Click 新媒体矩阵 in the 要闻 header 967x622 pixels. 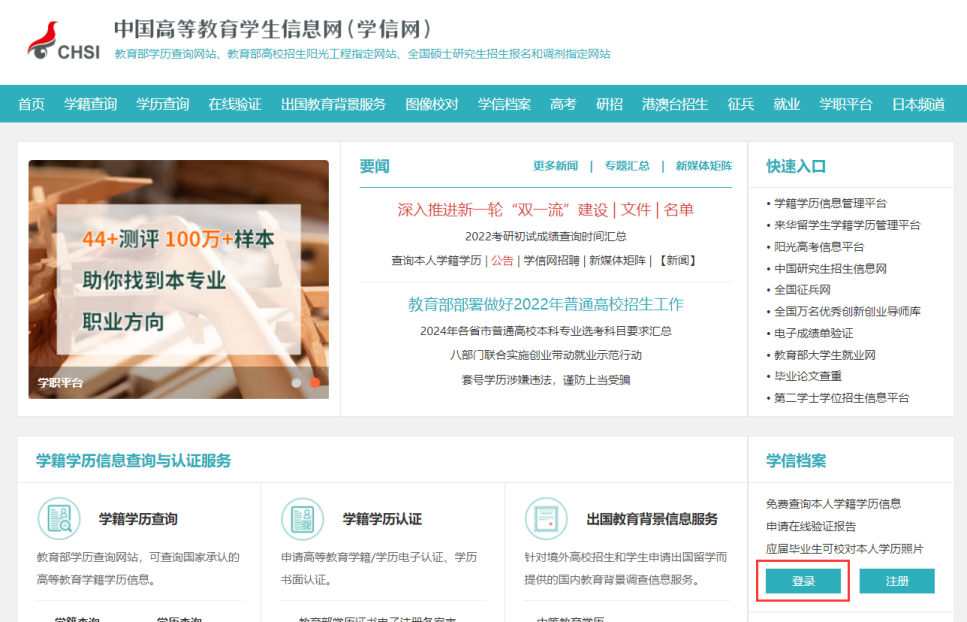tap(704, 166)
